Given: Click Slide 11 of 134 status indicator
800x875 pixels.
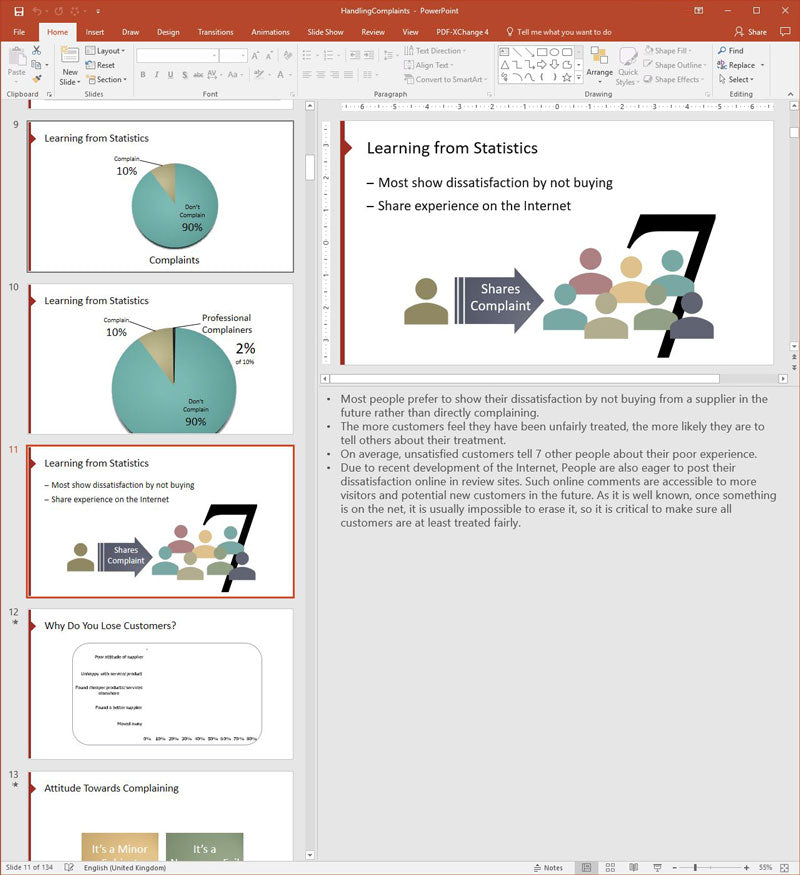Looking at the screenshot, I should click(x=29, y=868).
